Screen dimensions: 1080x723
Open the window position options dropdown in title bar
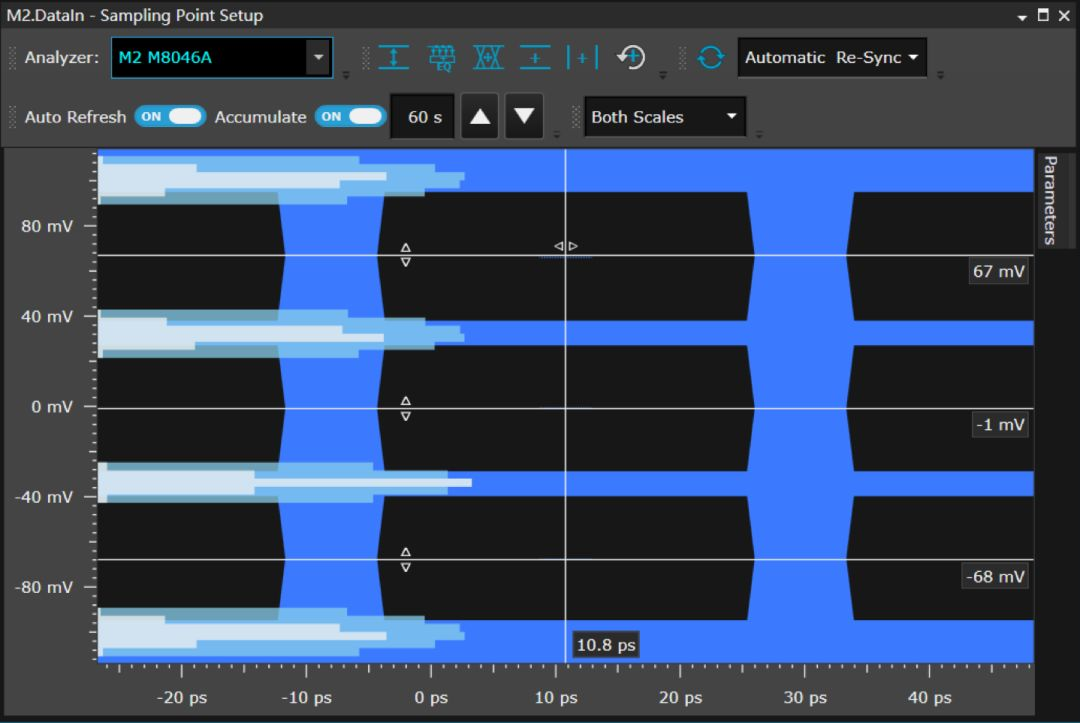click(1022, 17)
